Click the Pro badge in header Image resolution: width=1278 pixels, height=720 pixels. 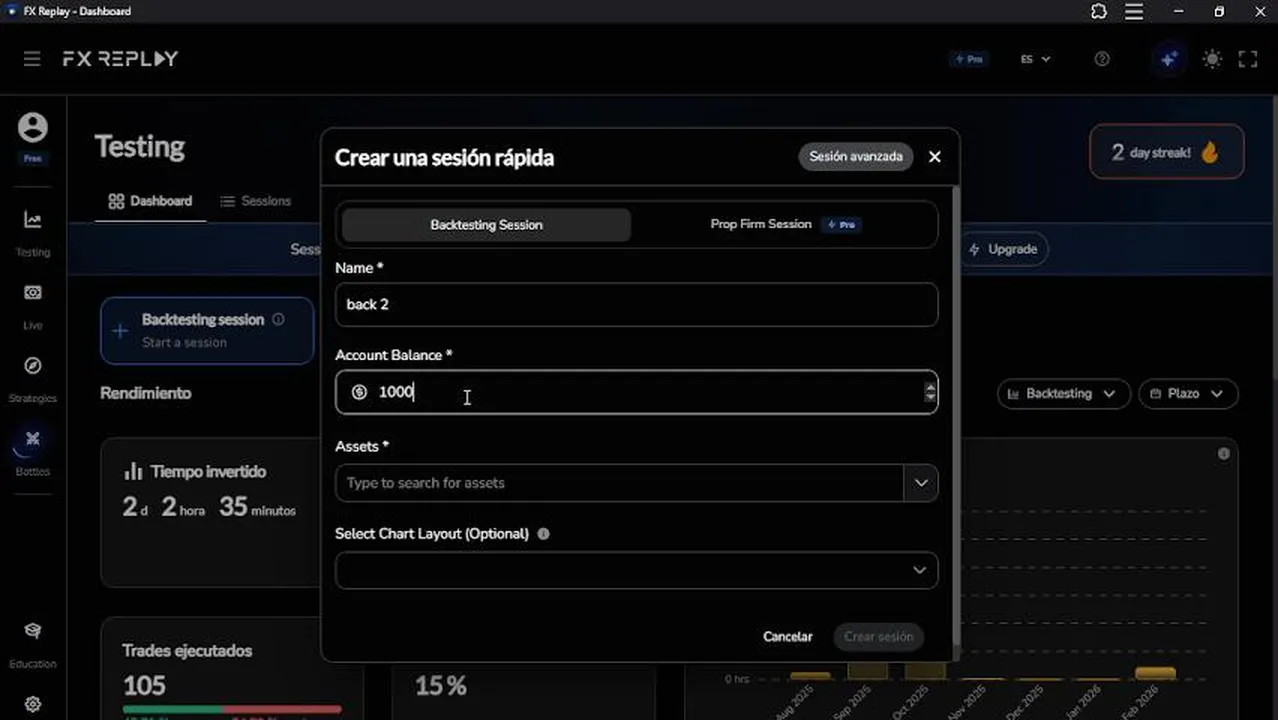coord(968,59)
